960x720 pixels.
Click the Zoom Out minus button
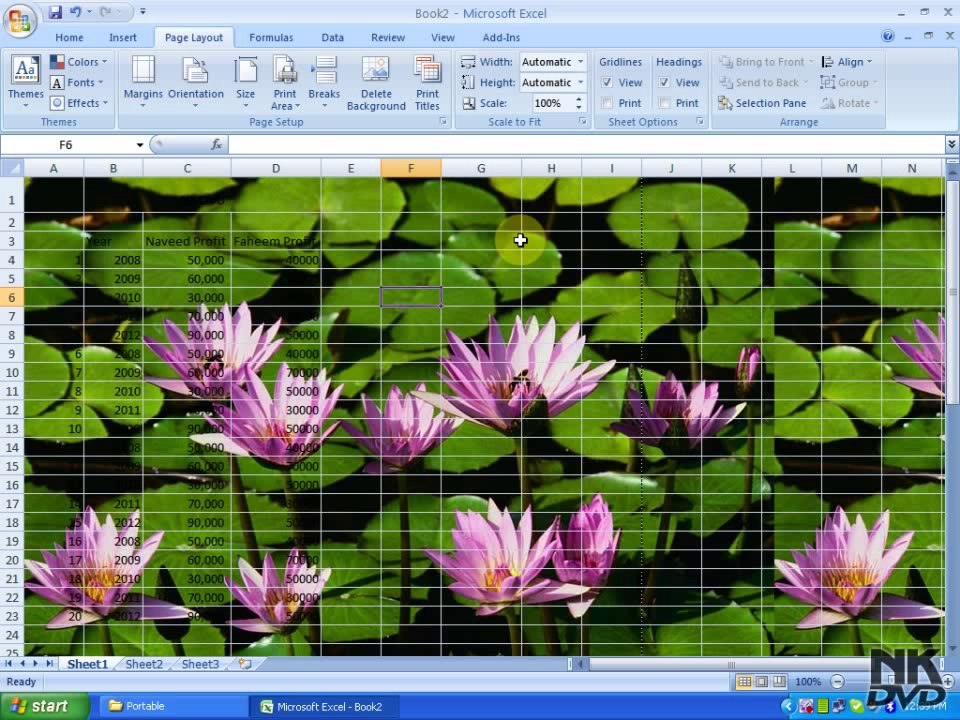838,681
